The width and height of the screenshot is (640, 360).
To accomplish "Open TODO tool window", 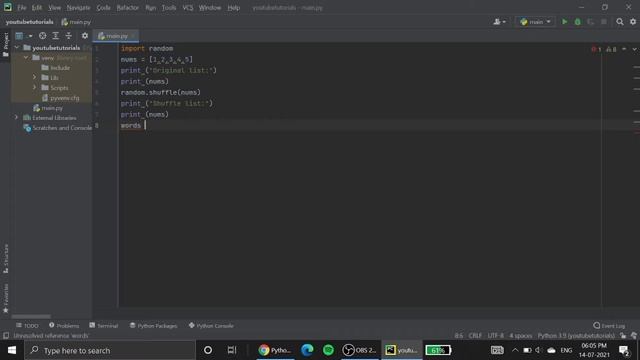I will point(27,326).
